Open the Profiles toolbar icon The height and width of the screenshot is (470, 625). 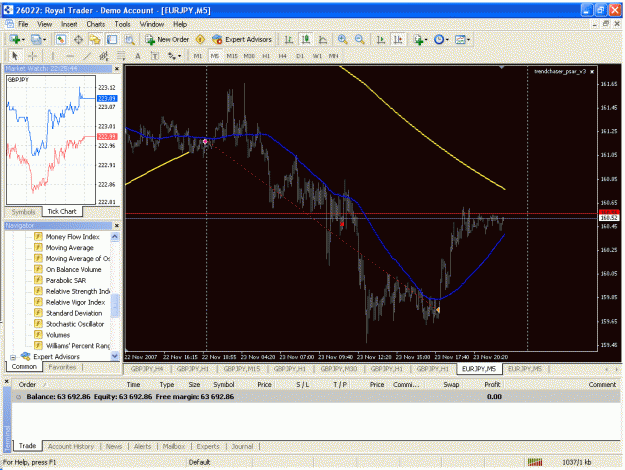36,39
